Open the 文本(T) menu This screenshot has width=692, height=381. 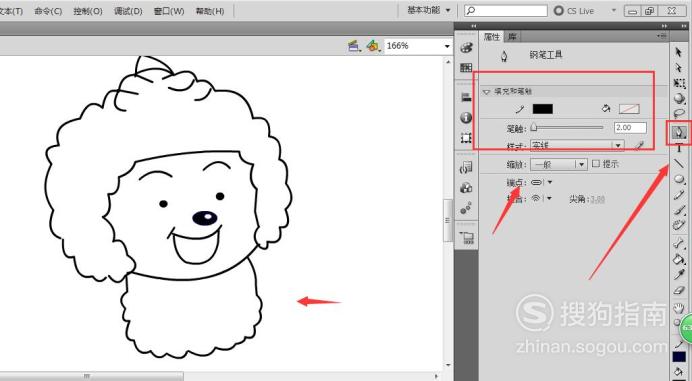pos(11,11)
